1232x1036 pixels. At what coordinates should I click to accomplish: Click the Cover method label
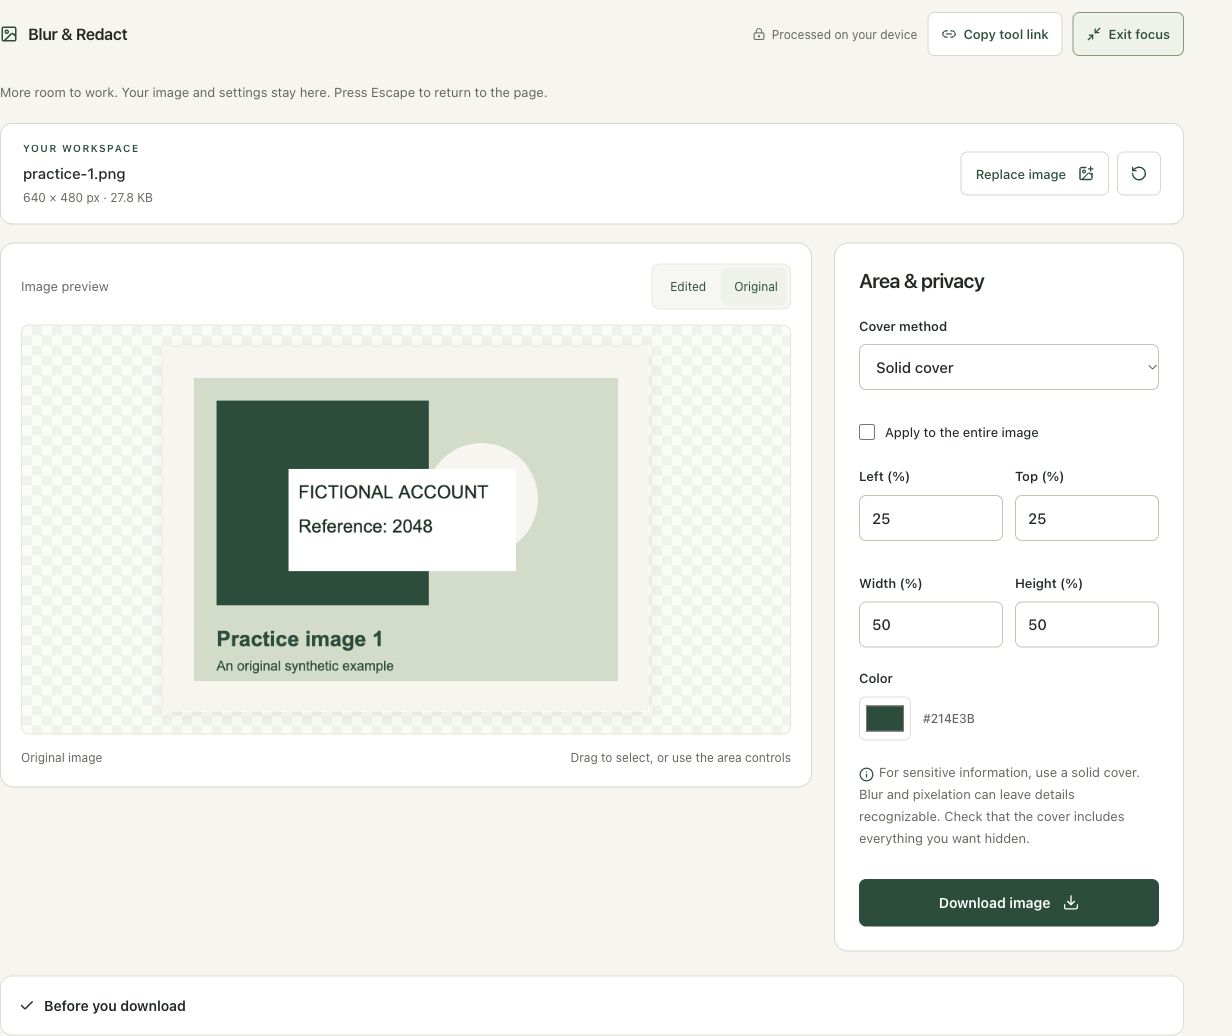pyautogui.click(x=903, y=327)
